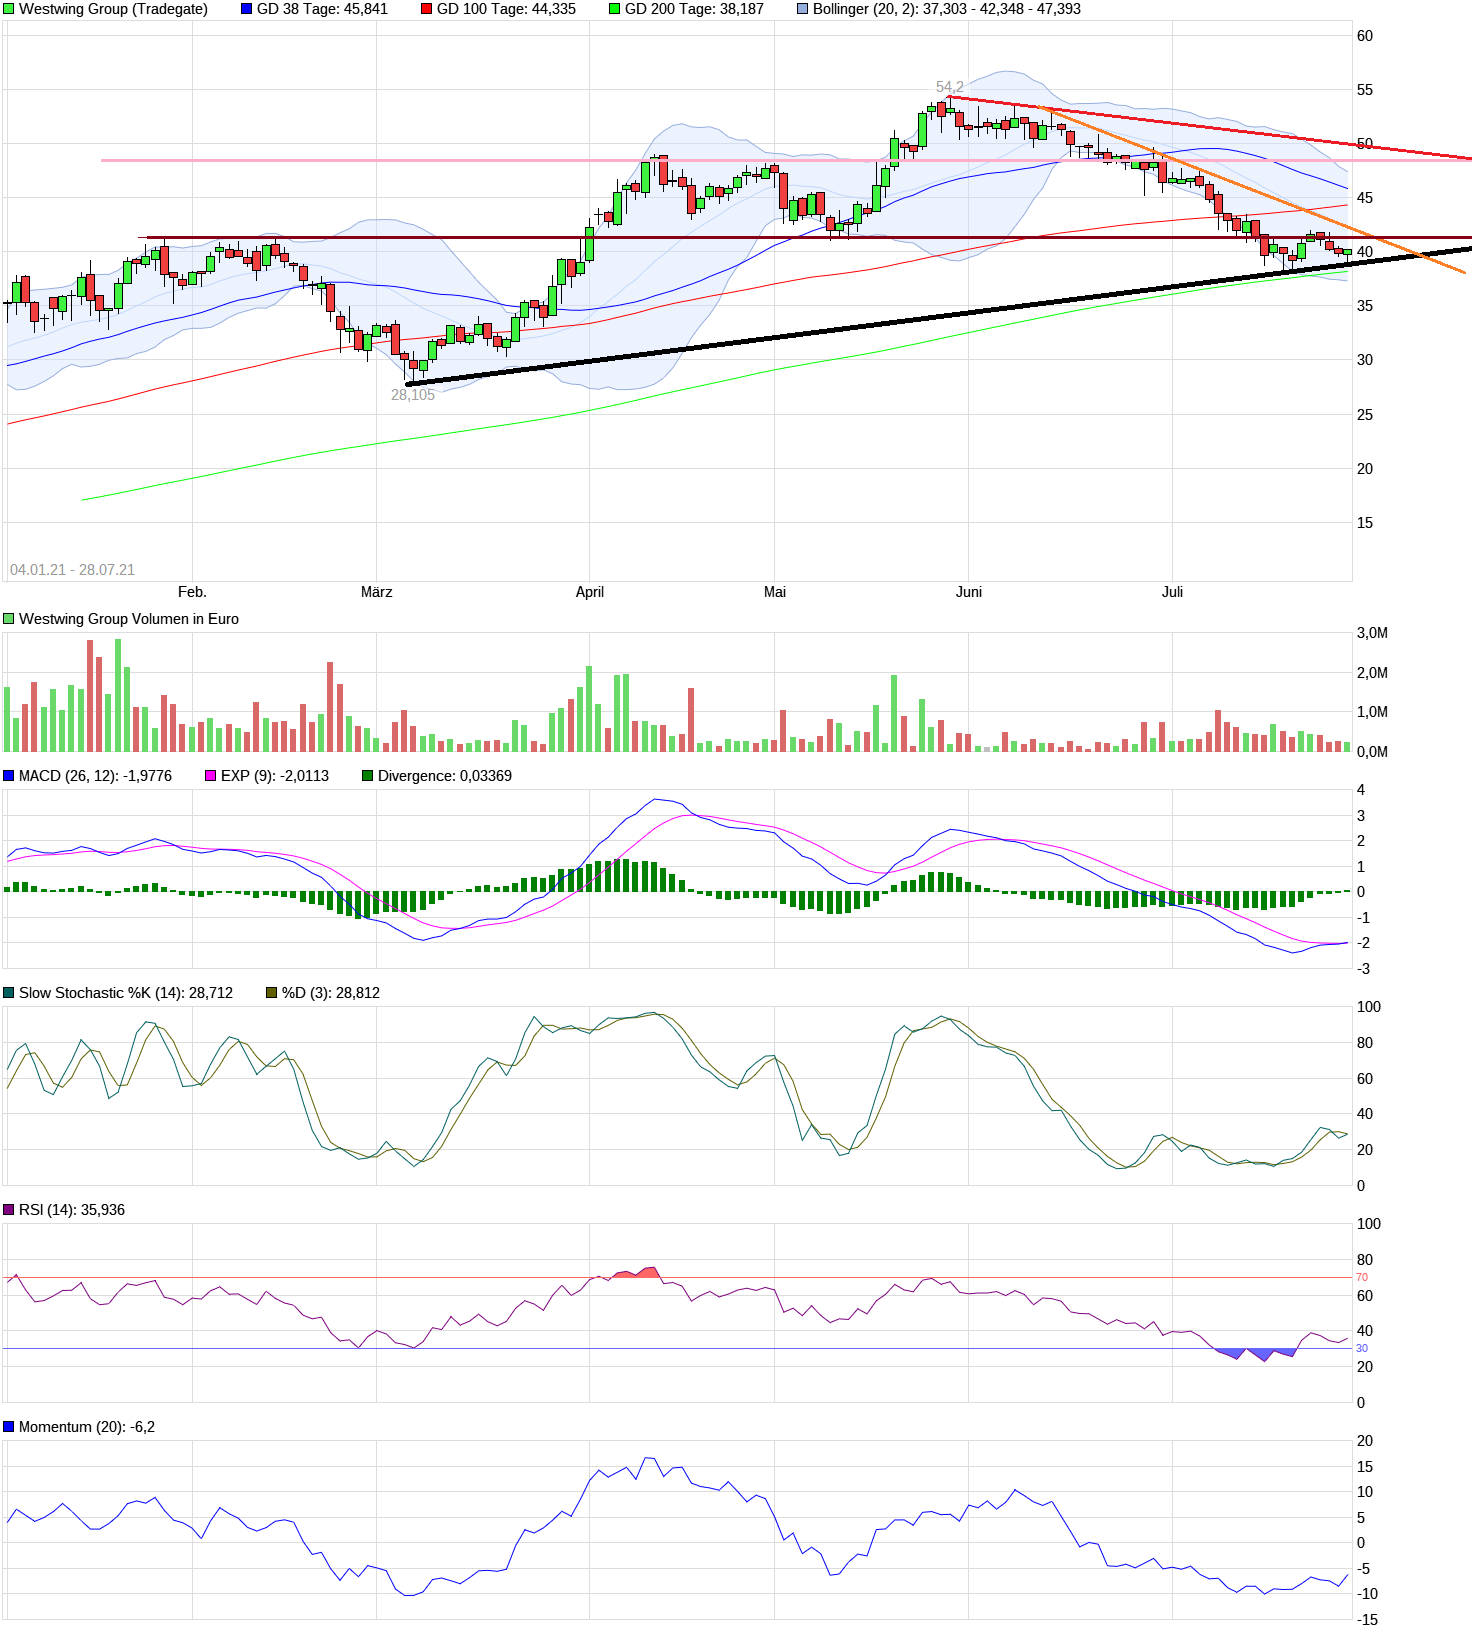Click the 60 price axis label
Image resolution: width=1472 pixels, height=1644 pixels.
(1365, 36)
